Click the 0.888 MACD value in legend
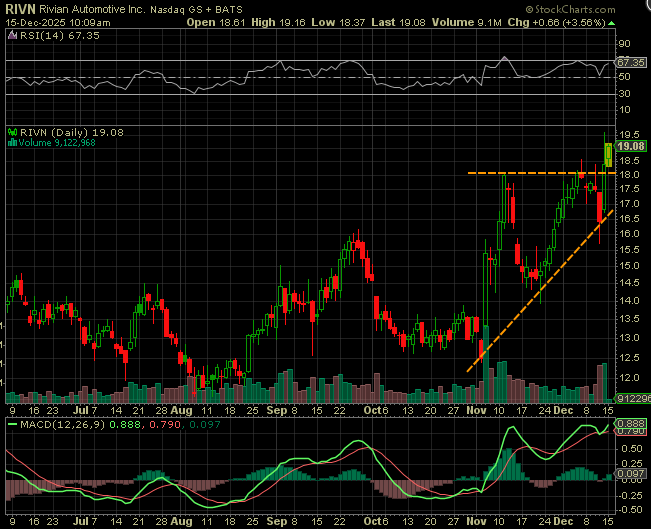Image resolution: width=651 pixels, height=529 pixels. [125, 425]
